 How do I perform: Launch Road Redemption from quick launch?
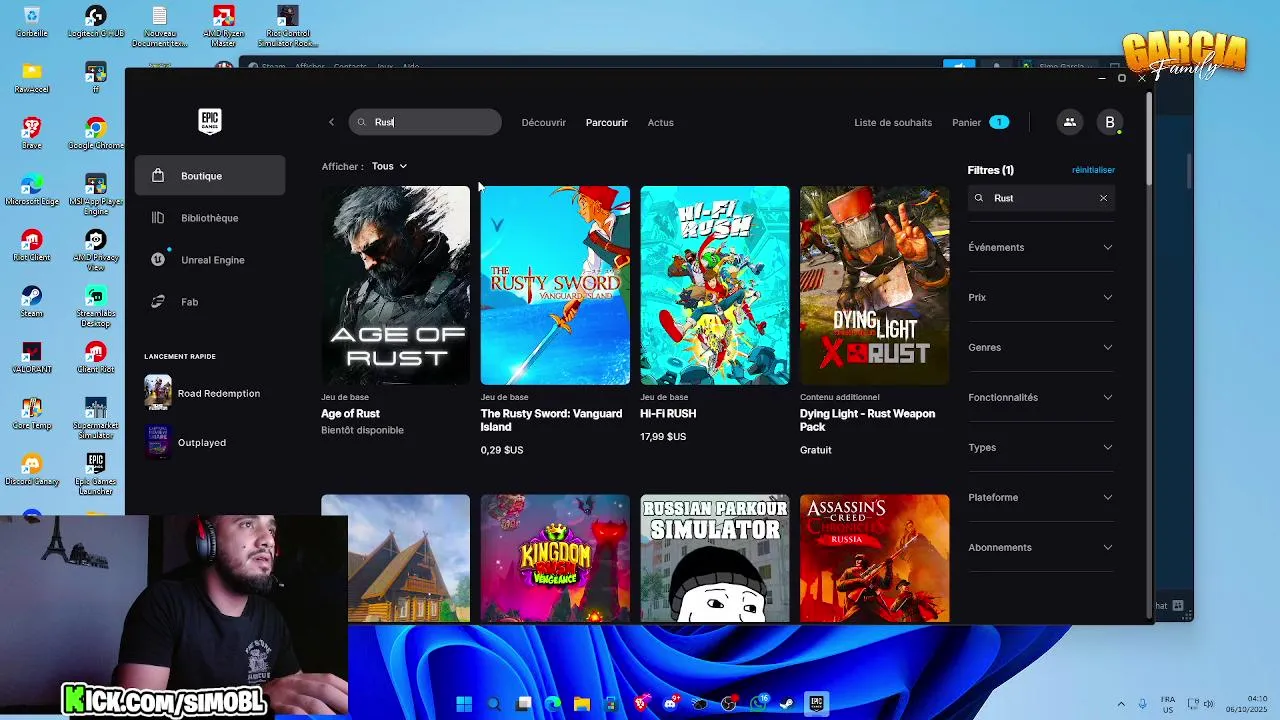point(203,393)
